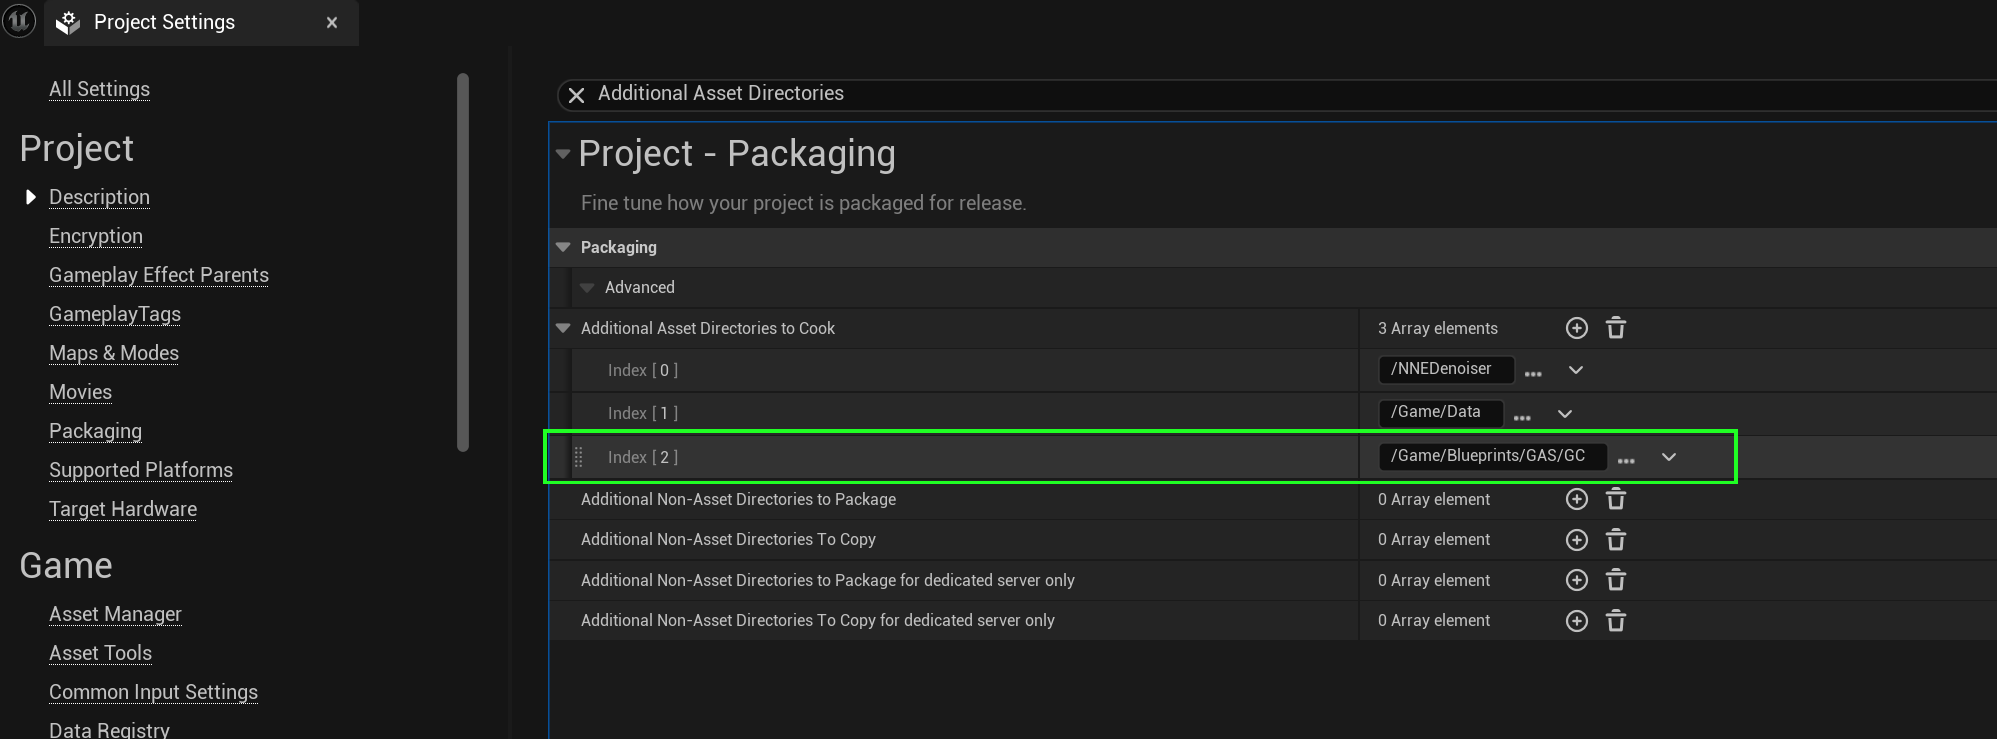Clear the settings search with X icon
This screenshot has height=739, width=1997.
point(576,95)
